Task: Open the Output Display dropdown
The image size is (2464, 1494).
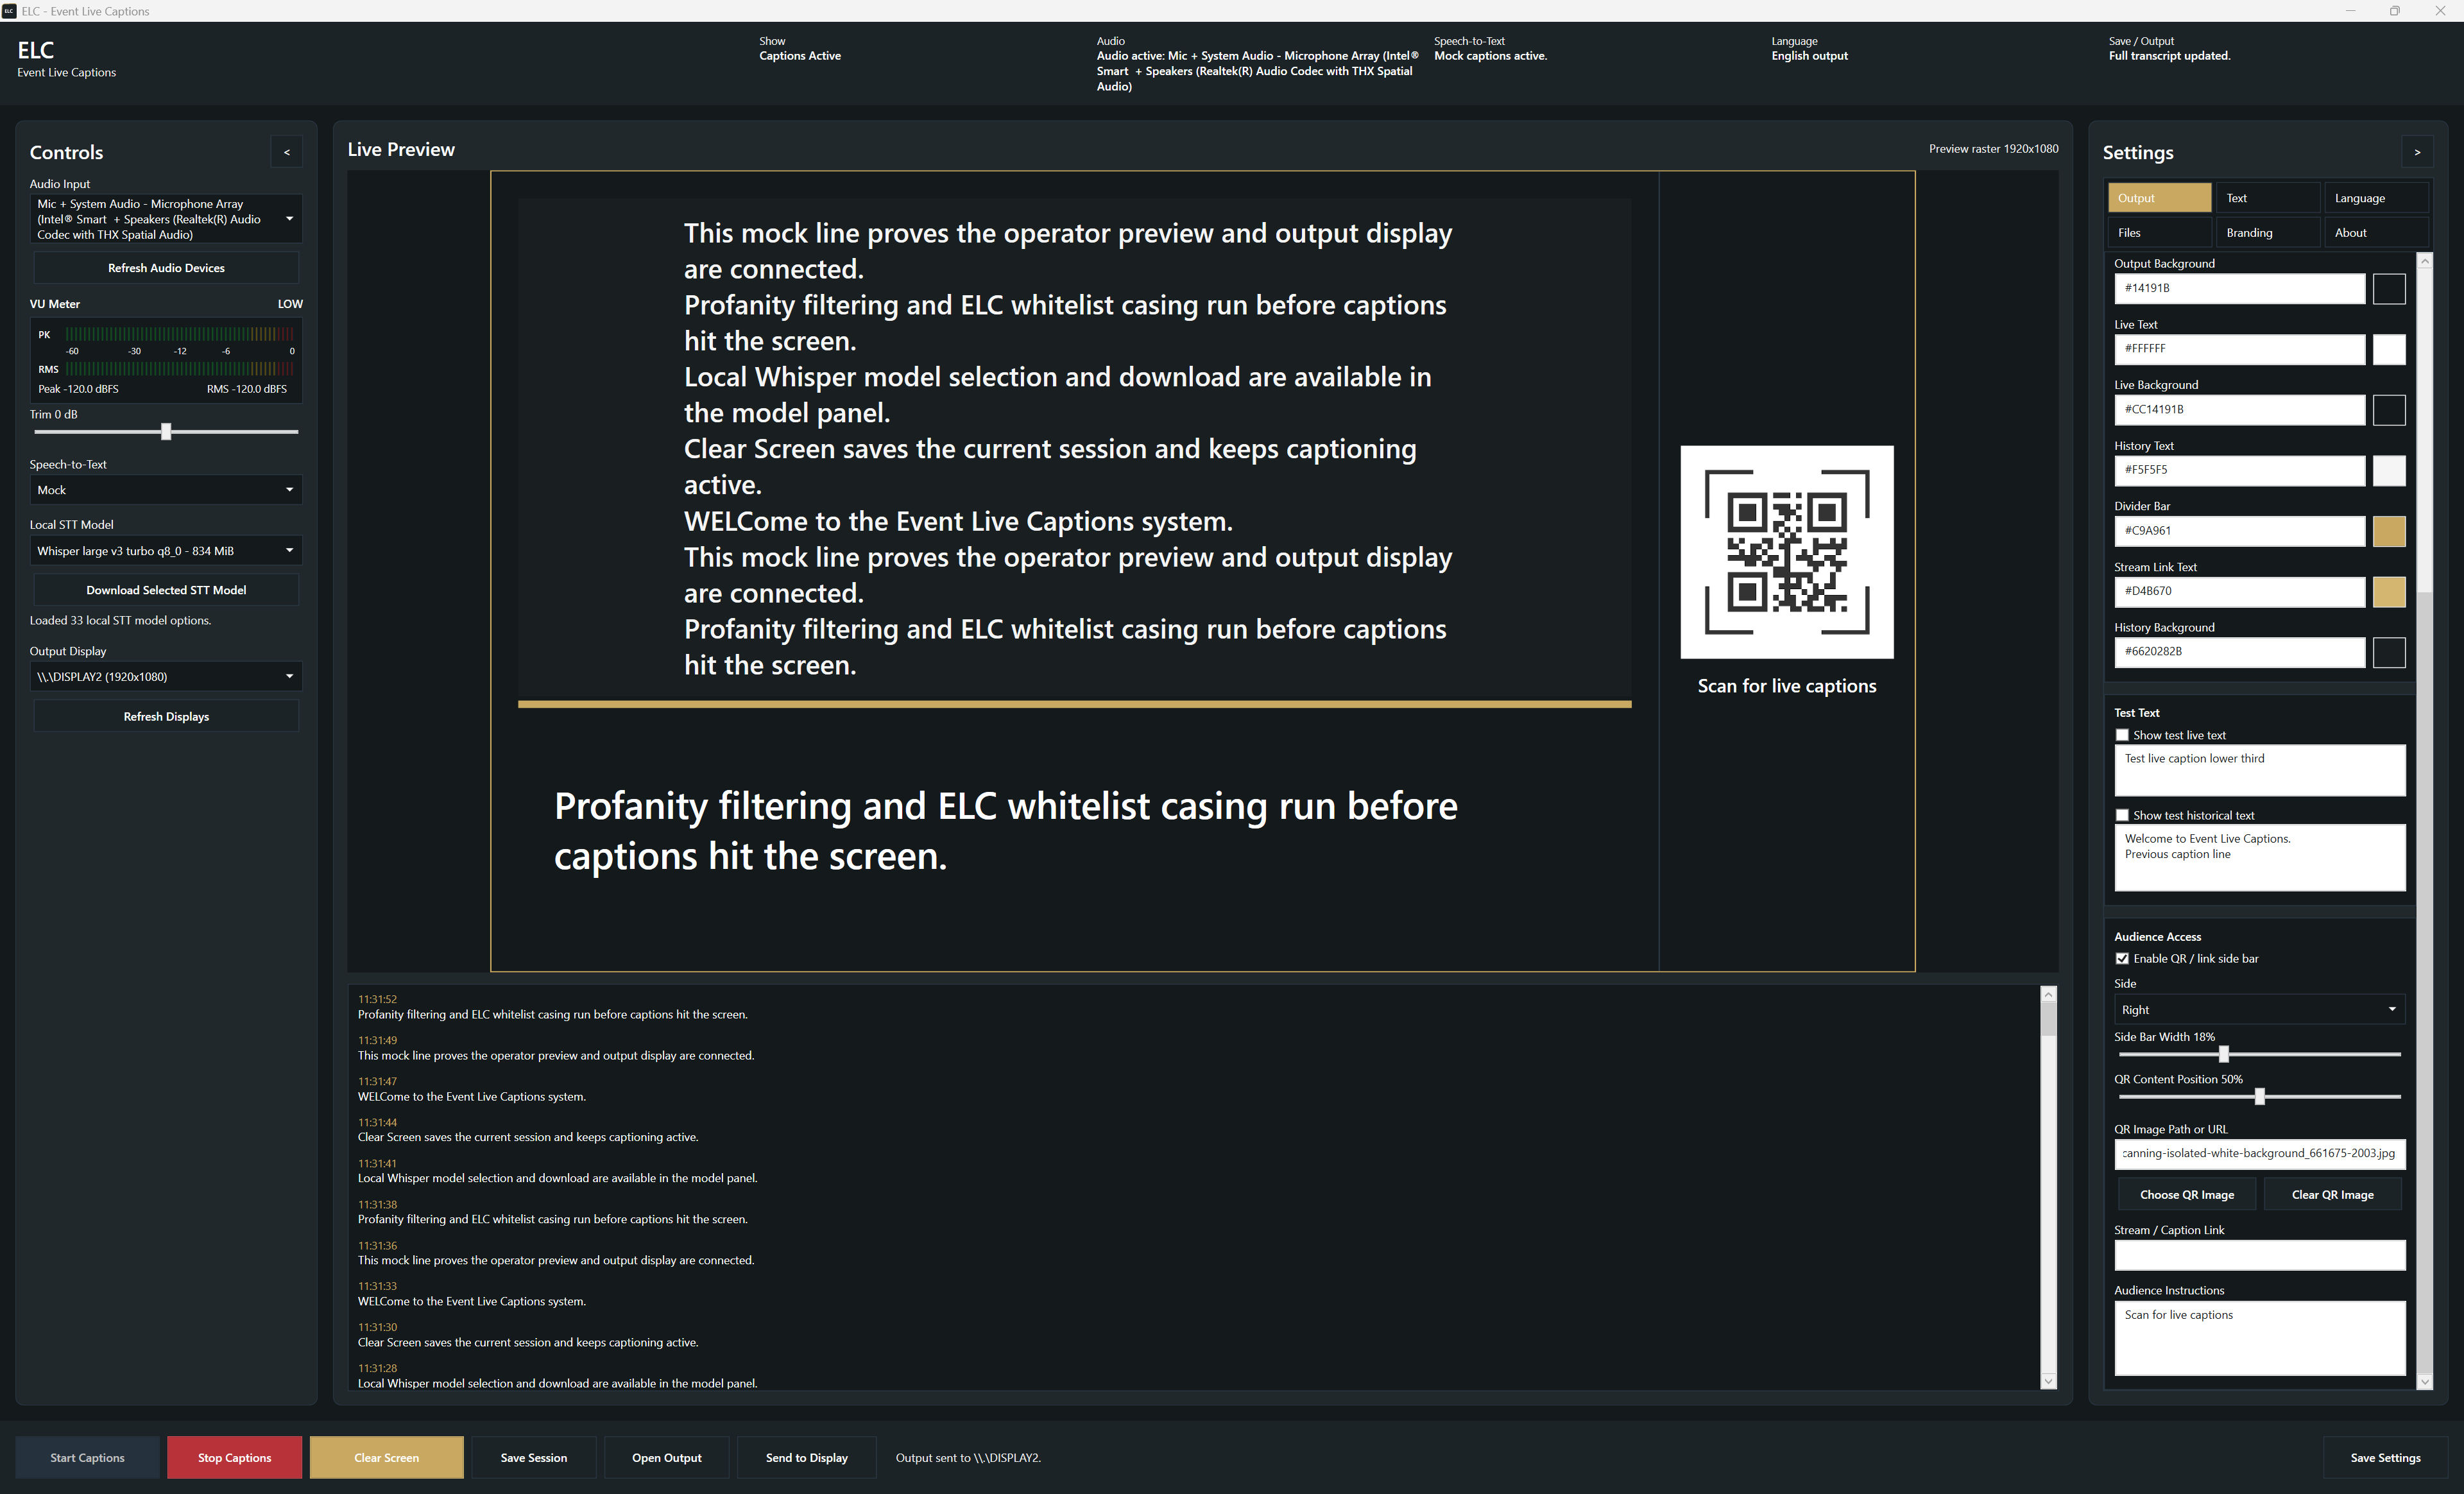Action: 165,677
